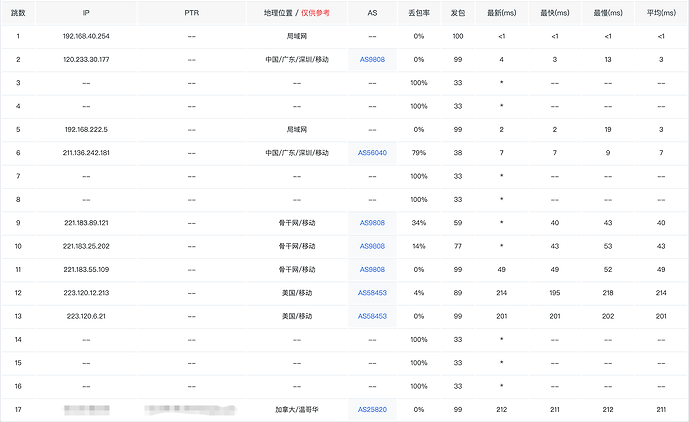The width and height of the screenshot is (689, 422).
Task: Open the AS9808 link for 221.183.25.202
Action: 372,246
